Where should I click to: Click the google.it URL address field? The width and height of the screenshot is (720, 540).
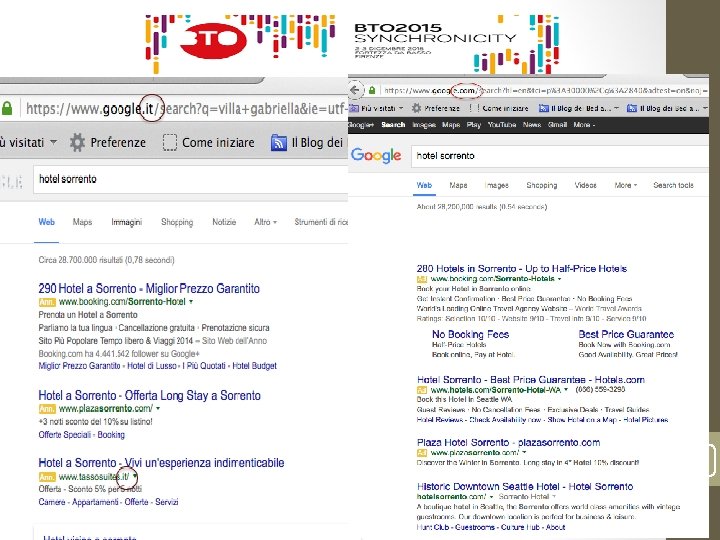(186, 109)
